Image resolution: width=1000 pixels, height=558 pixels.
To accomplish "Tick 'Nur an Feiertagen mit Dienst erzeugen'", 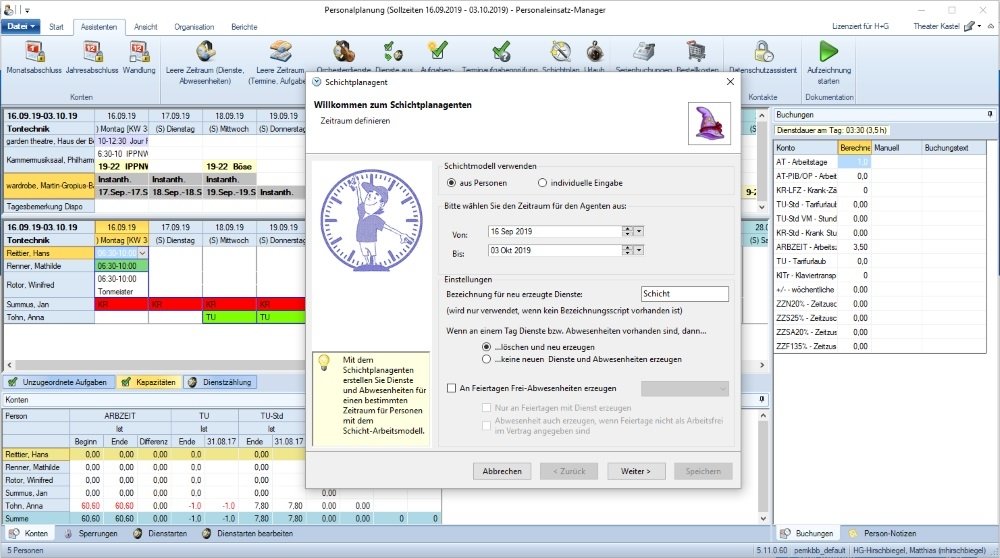I will click(x=487, y=407).
